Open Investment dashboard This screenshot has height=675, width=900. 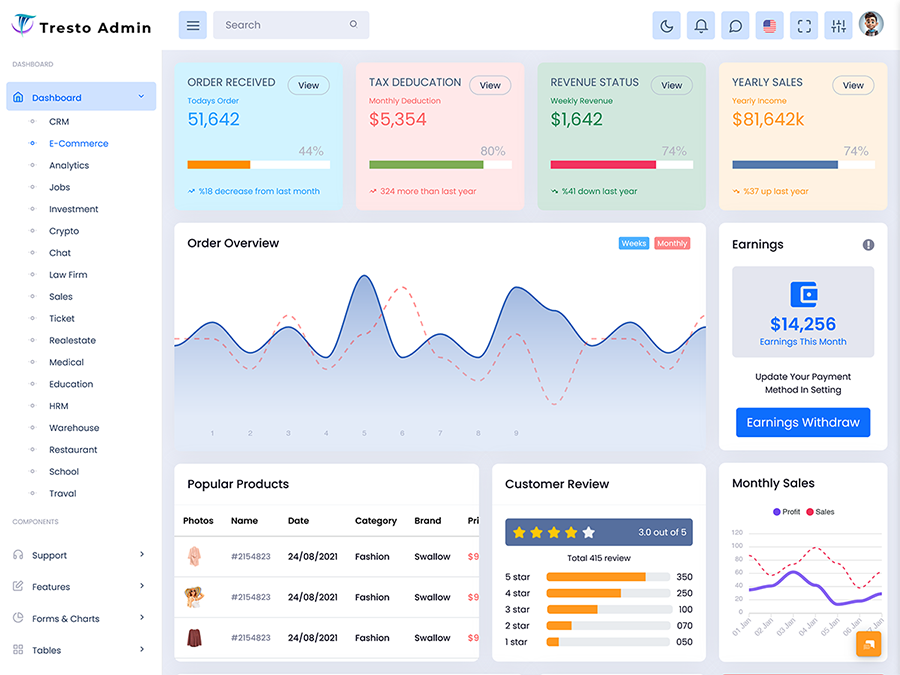click(x=73, y=209)
